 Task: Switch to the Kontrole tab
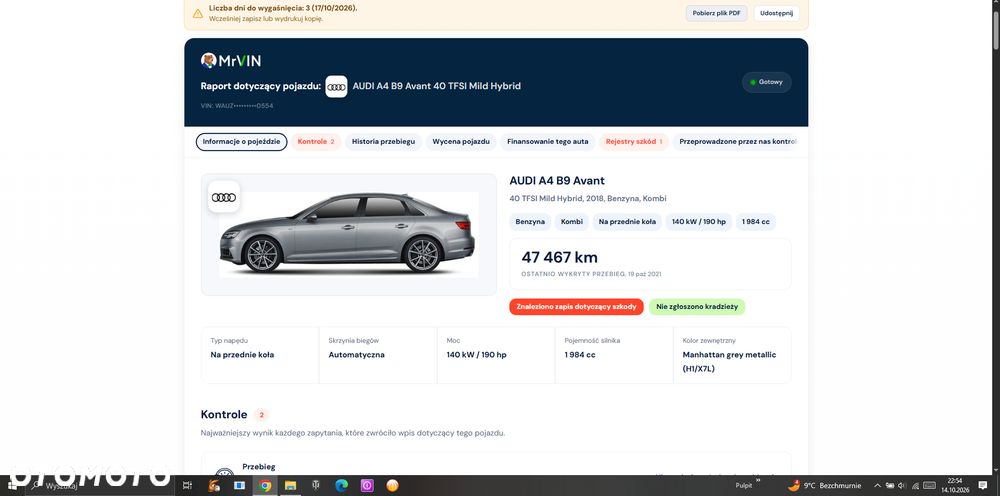(x=316, y=142)
